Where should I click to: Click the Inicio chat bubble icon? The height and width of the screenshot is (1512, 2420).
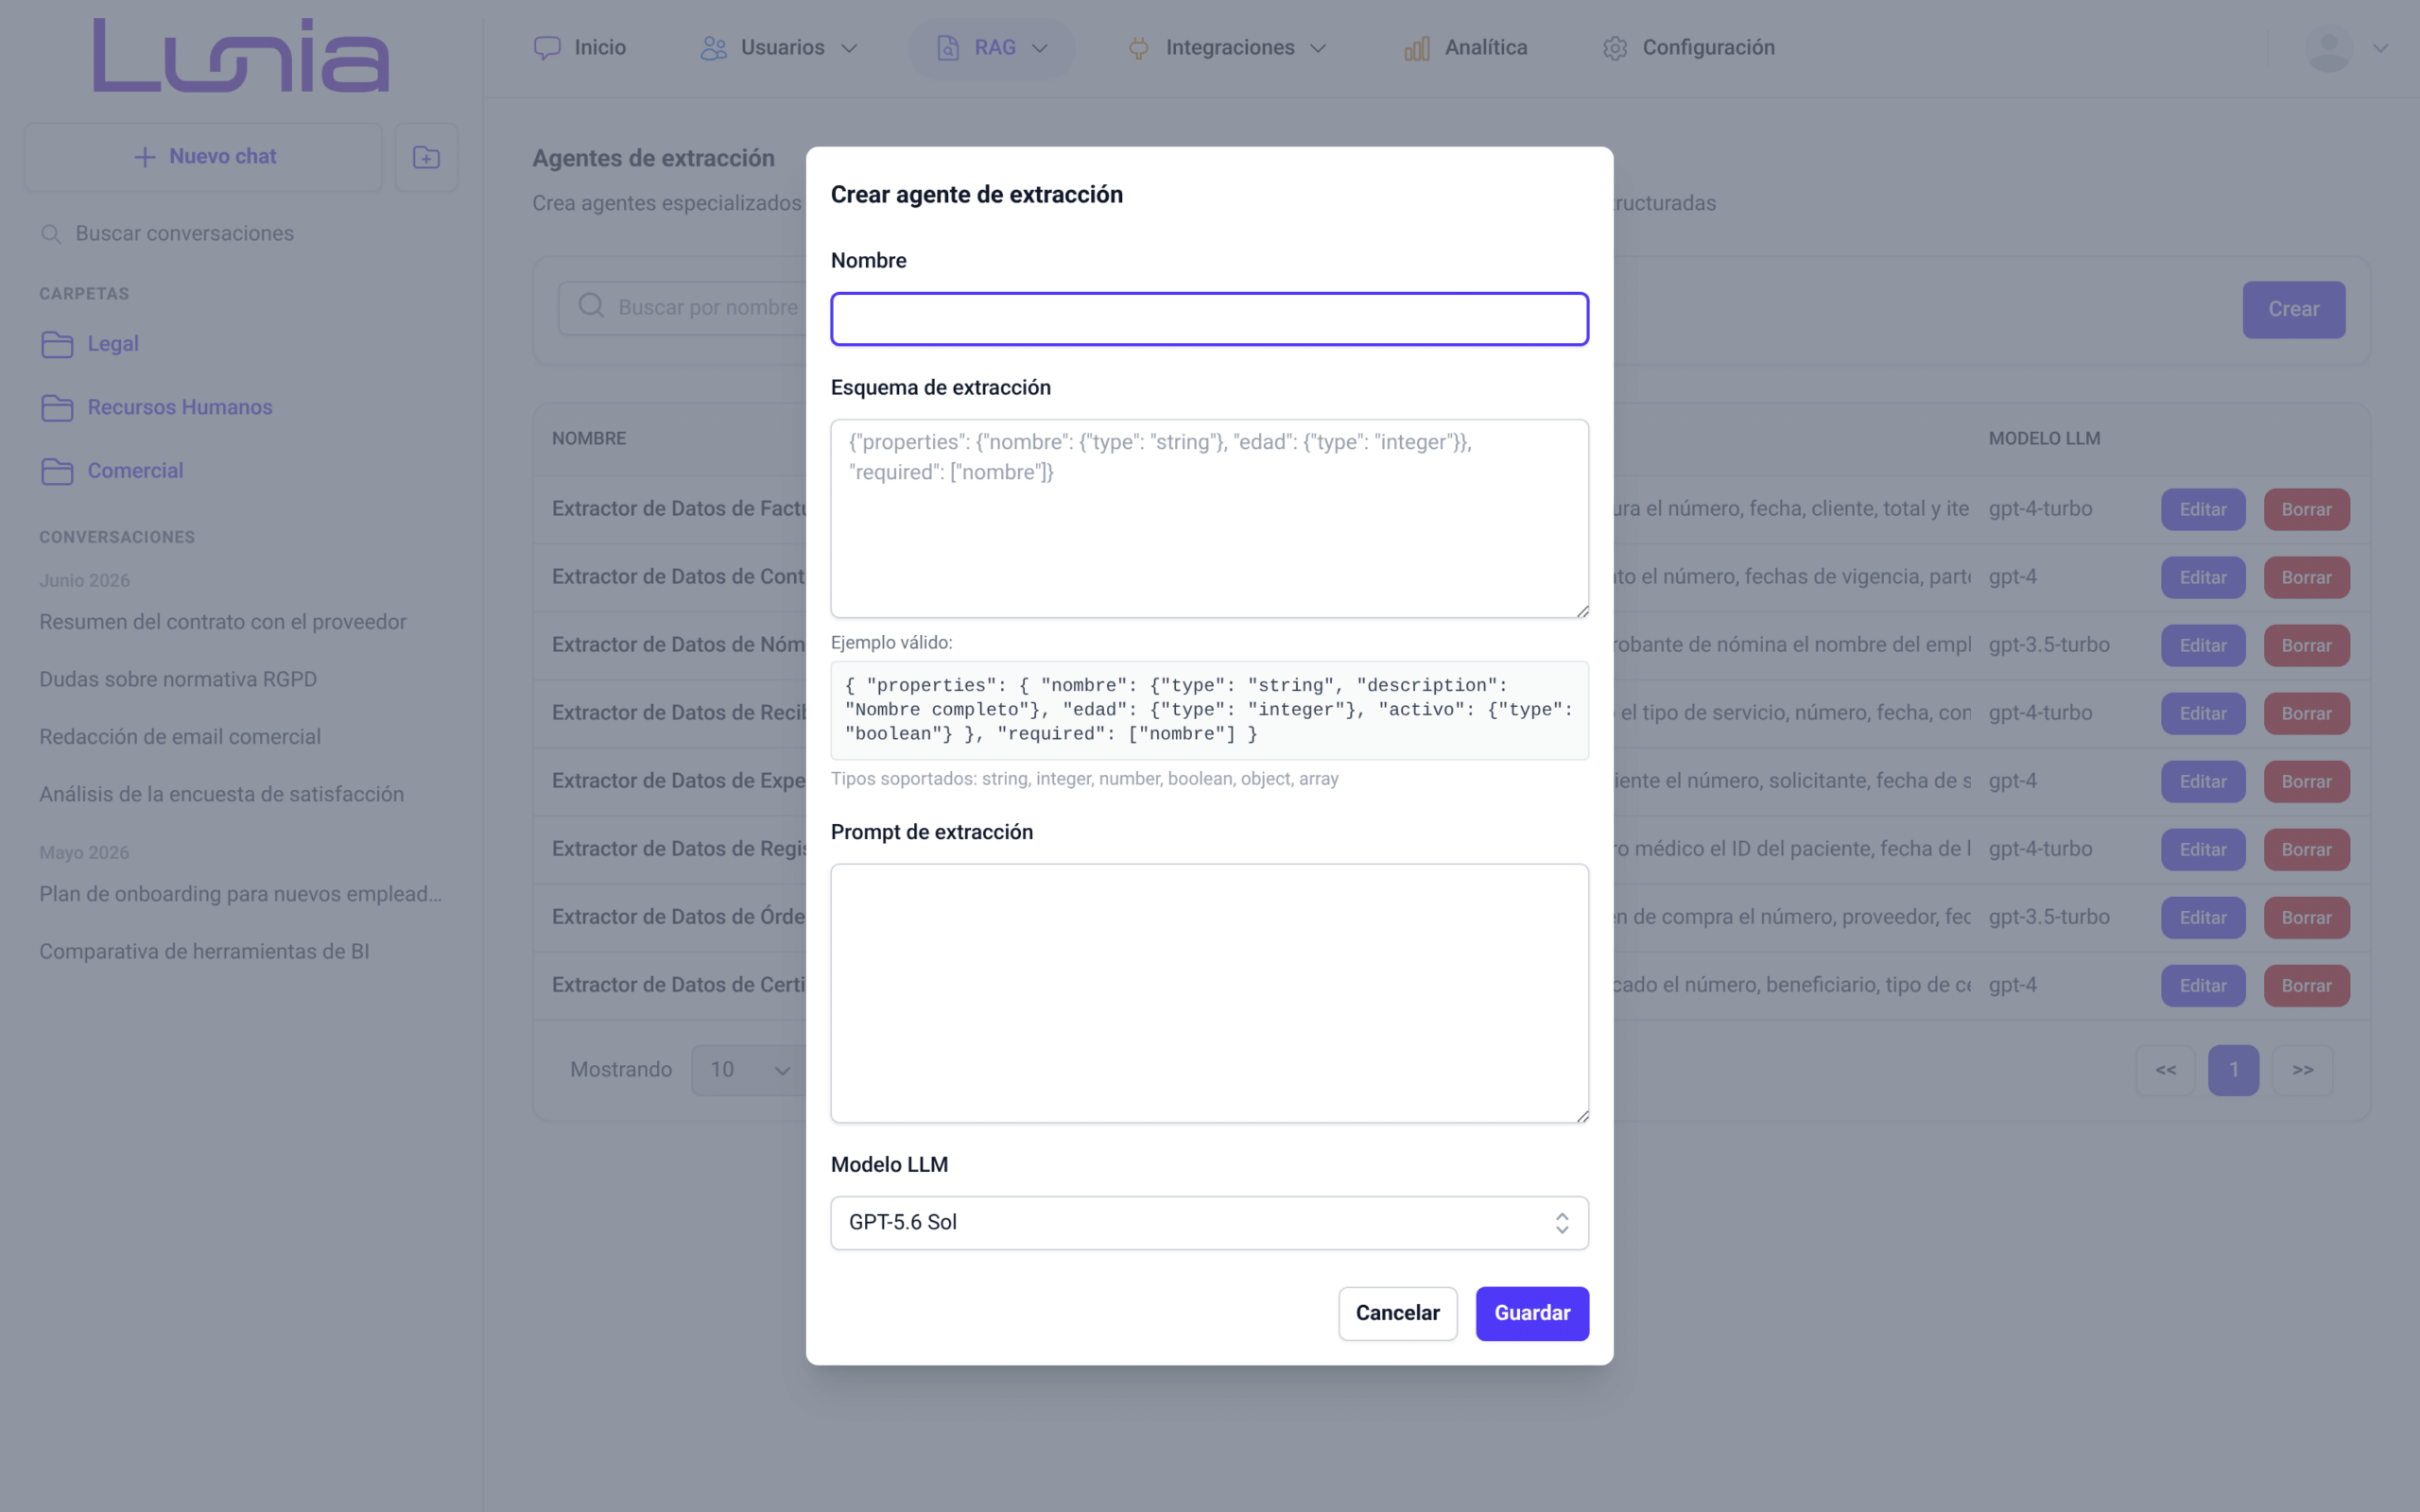pyautogui.click(x=547, y=48)
